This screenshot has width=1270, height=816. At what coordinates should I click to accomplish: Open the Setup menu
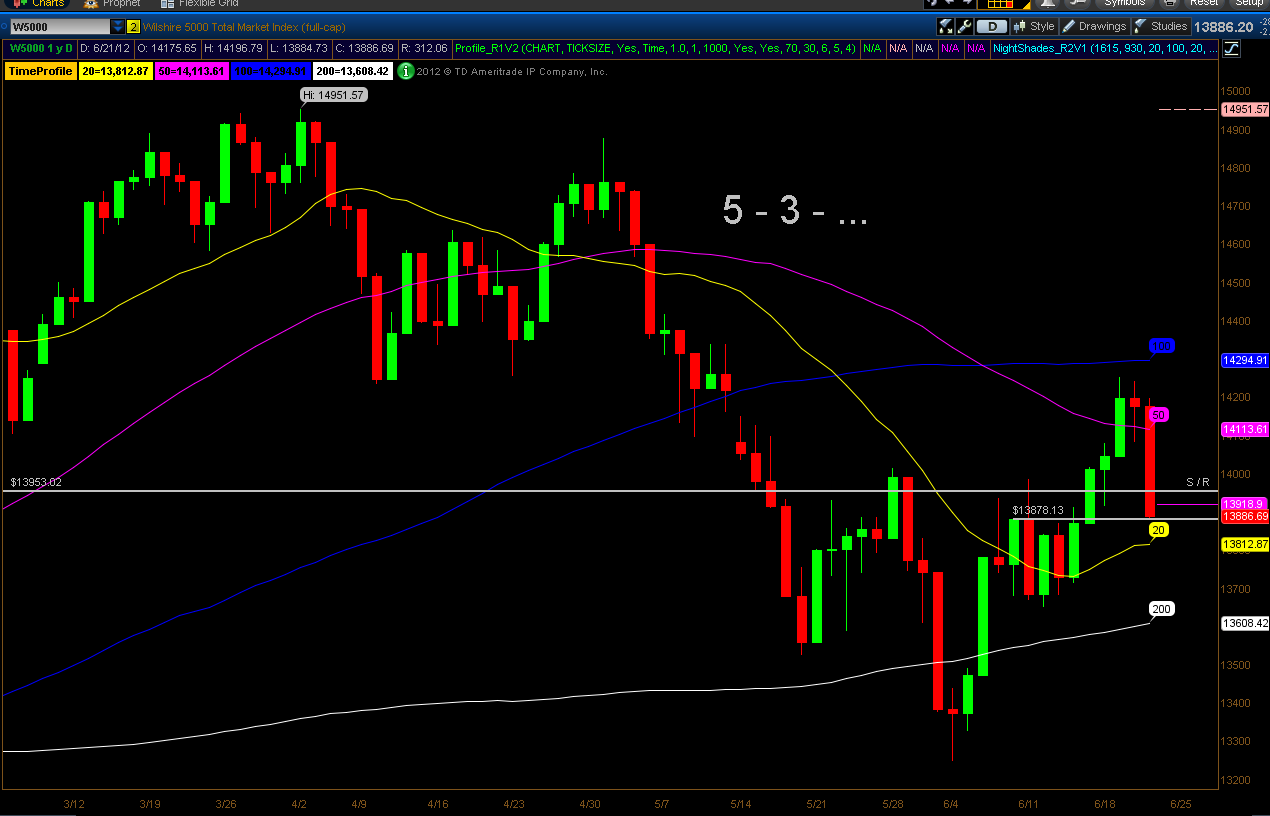pos(1247,3)
